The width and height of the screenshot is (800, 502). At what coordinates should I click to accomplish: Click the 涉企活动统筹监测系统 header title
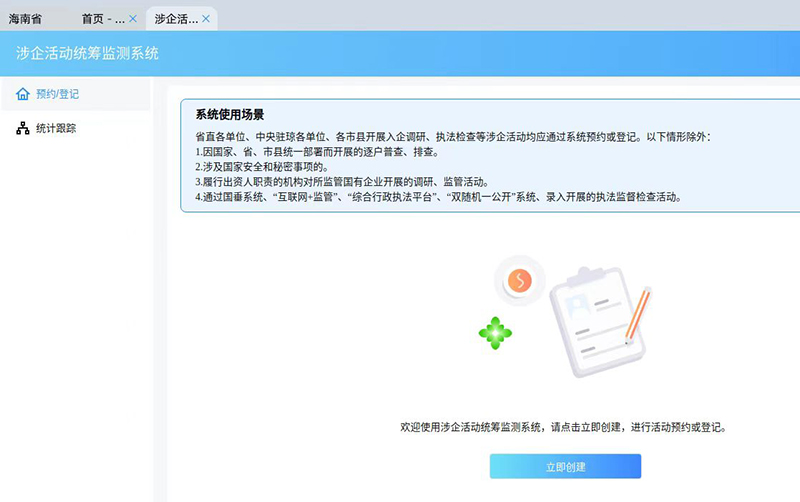coord(88,54)
